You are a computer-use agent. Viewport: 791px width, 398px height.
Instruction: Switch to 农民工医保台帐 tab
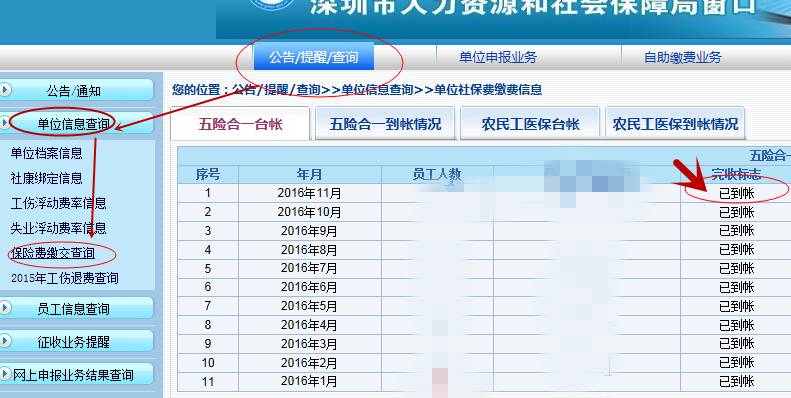click(x=530, y=124)
